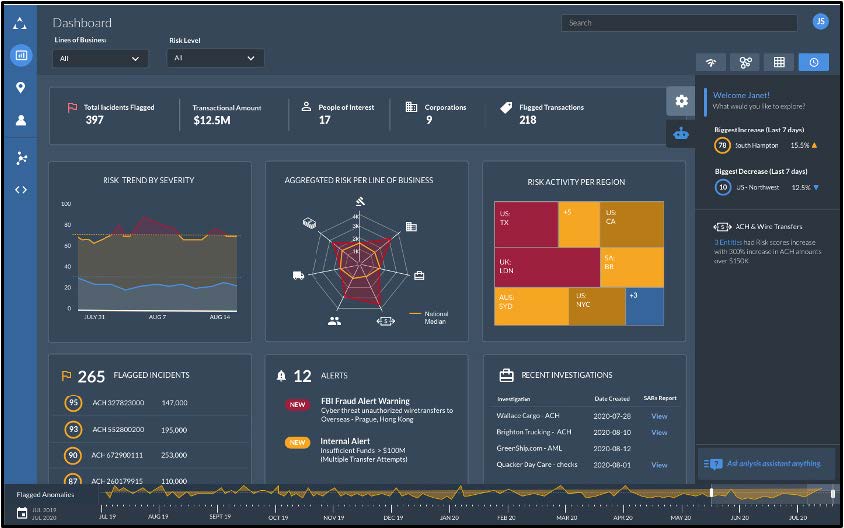Click the gavel icon on radar chart
The width and height of the screenshot is (844, 528).
360,201
